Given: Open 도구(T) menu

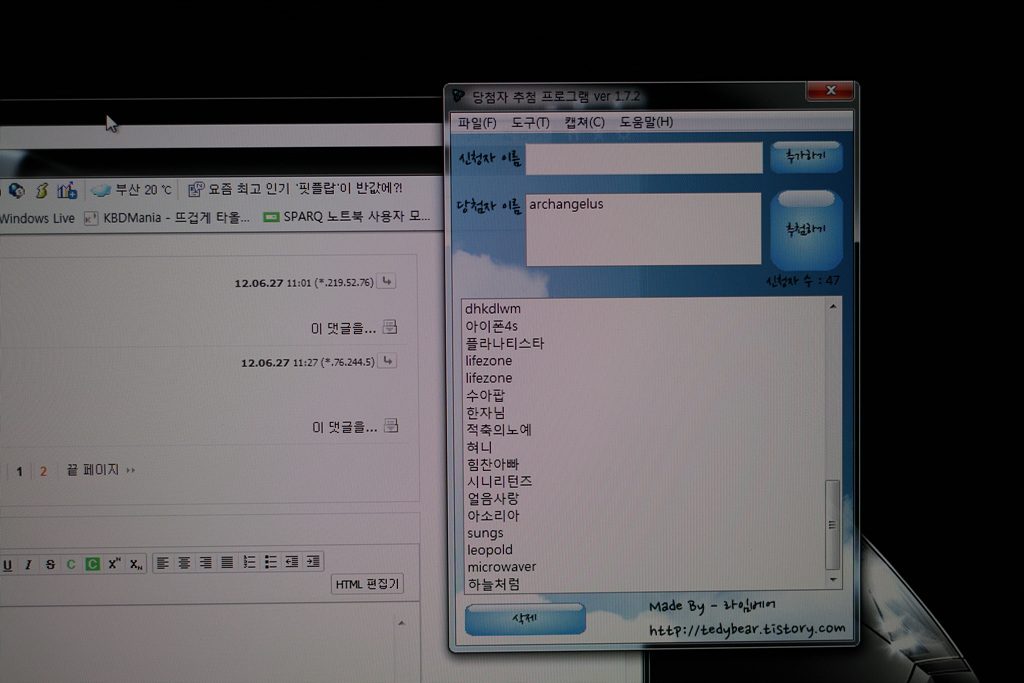Looking at the screenshot, I should click(x=530, y=123).
